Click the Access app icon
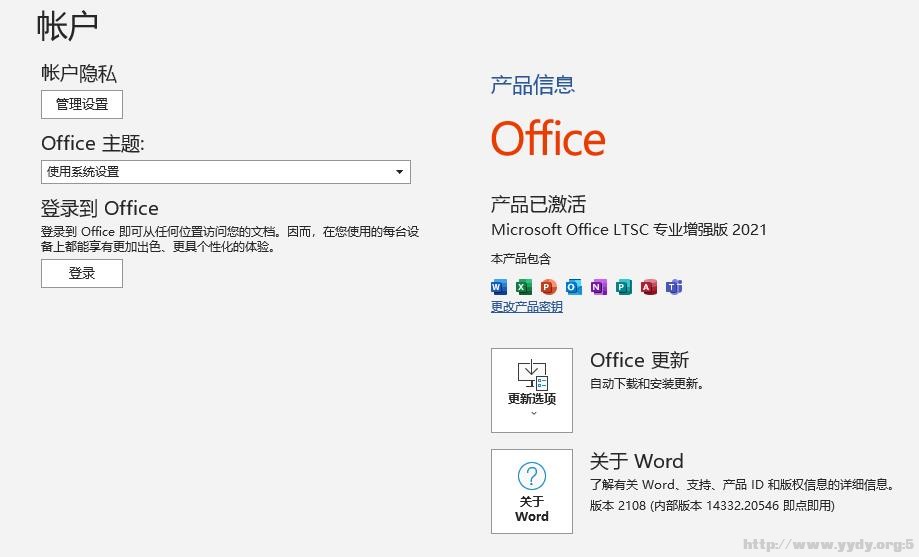The width and height of the screenshot is (919, 557). click(649, 287)
